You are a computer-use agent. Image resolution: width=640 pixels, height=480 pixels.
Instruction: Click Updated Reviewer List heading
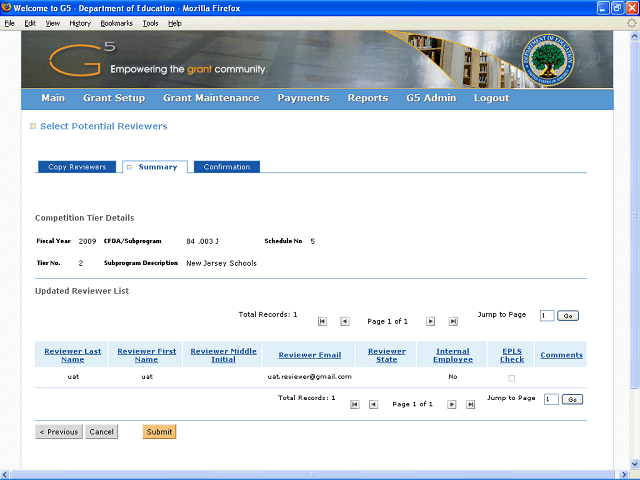point(82,291)
